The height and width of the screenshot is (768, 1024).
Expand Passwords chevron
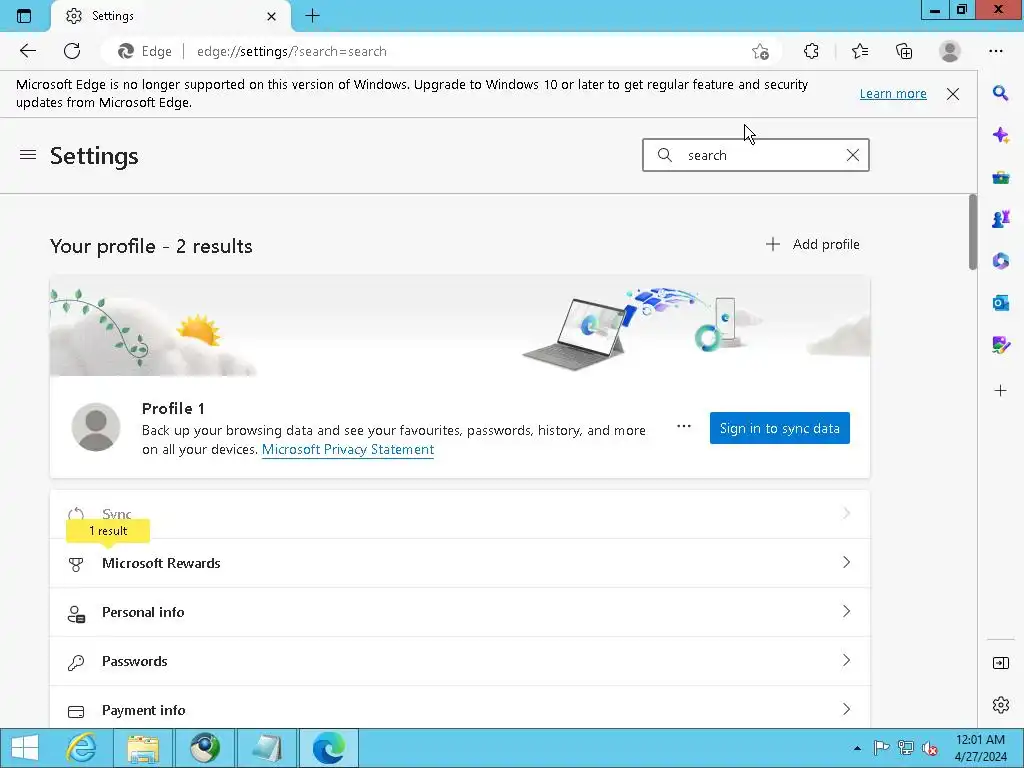tap(846, 660)
